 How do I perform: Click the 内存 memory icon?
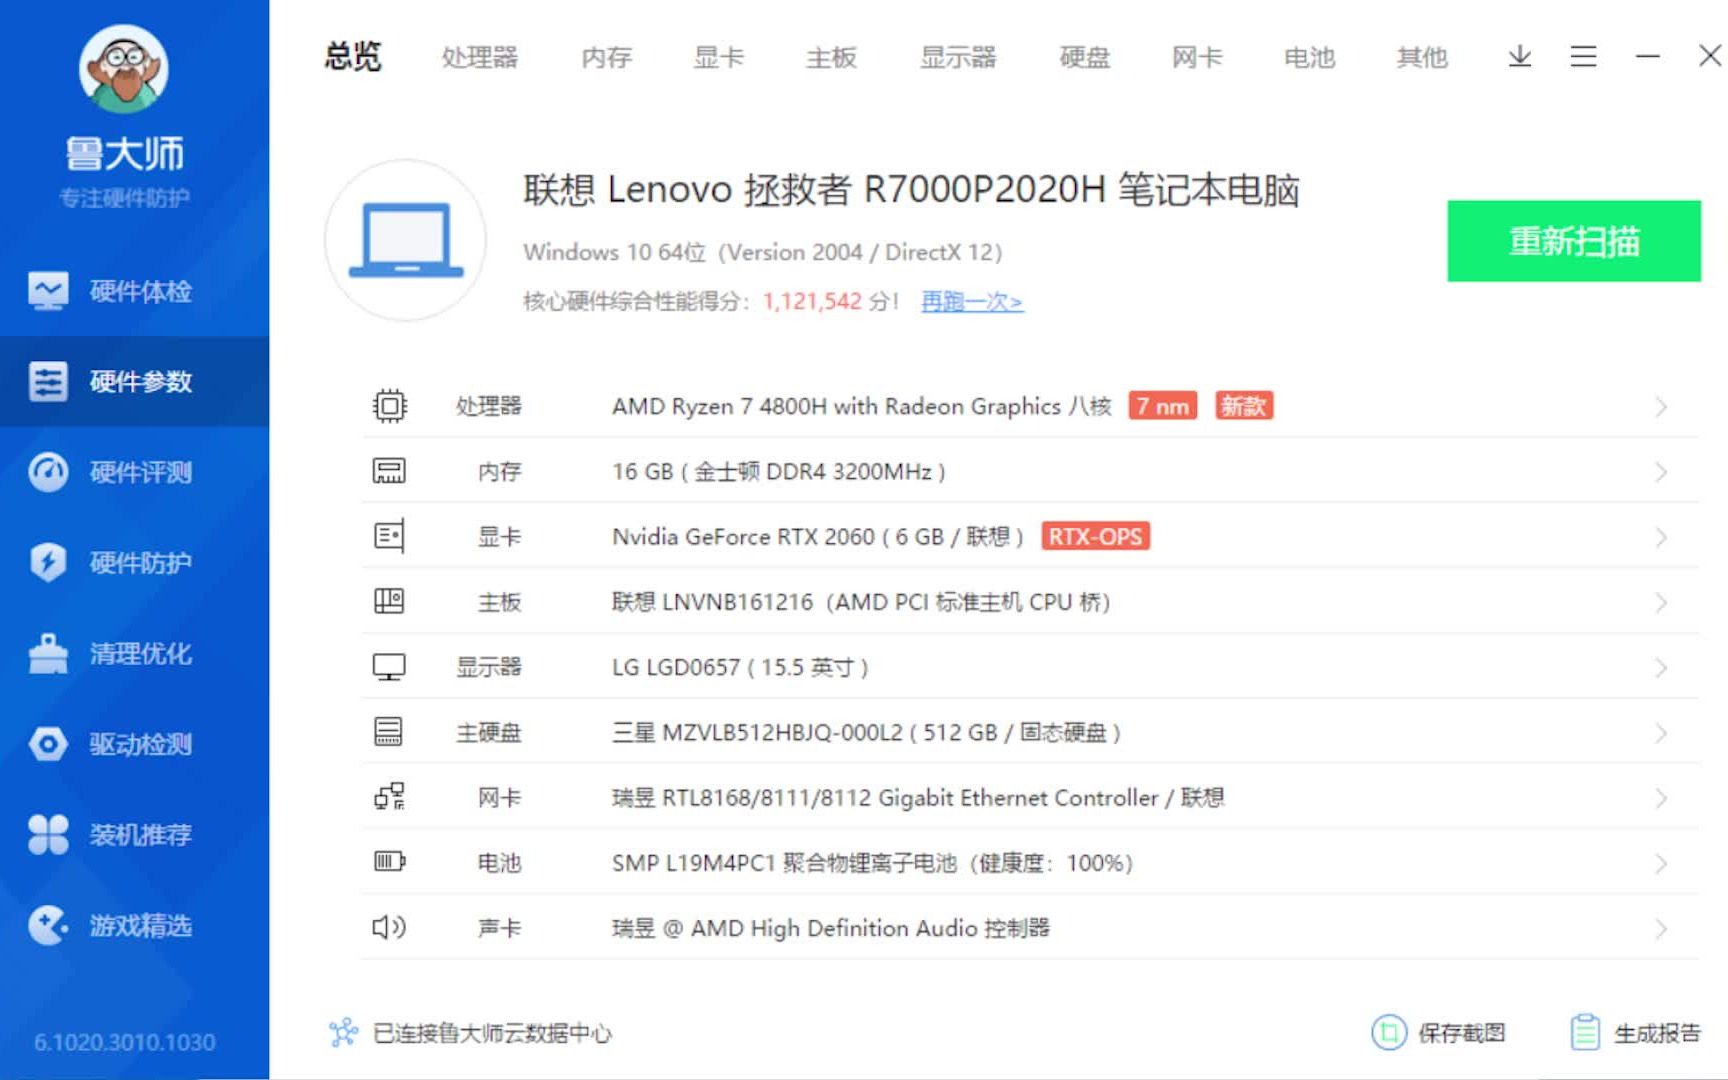pyautogui.click(x=389, y=471)
